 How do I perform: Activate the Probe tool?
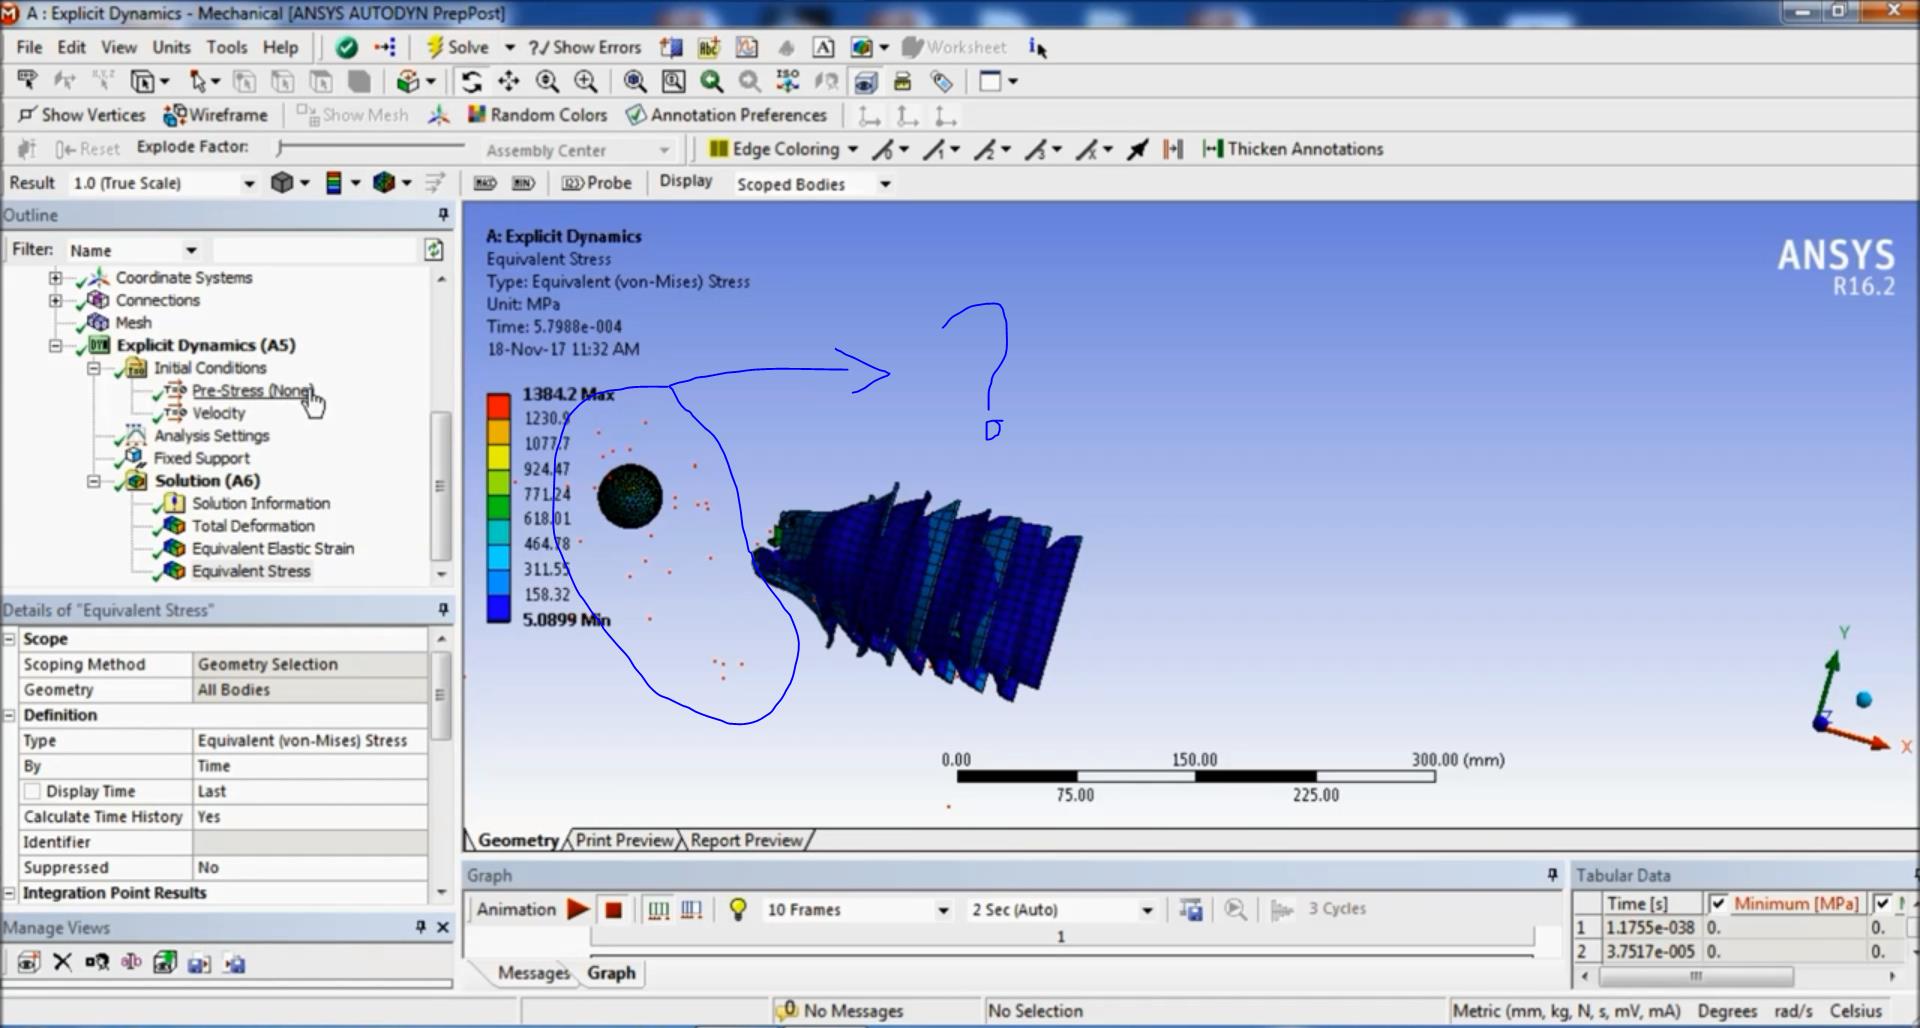tap(597, 183)
